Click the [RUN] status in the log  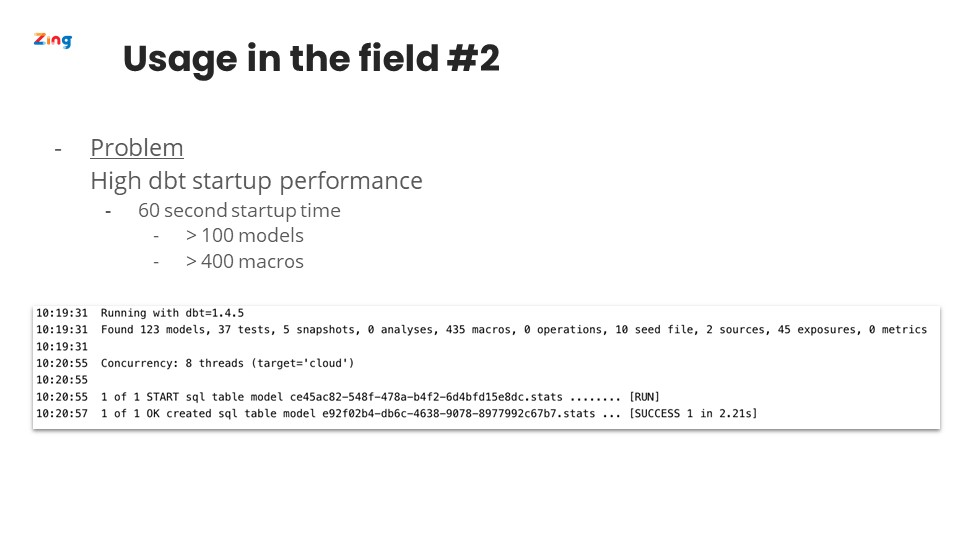tap(644, 397)
